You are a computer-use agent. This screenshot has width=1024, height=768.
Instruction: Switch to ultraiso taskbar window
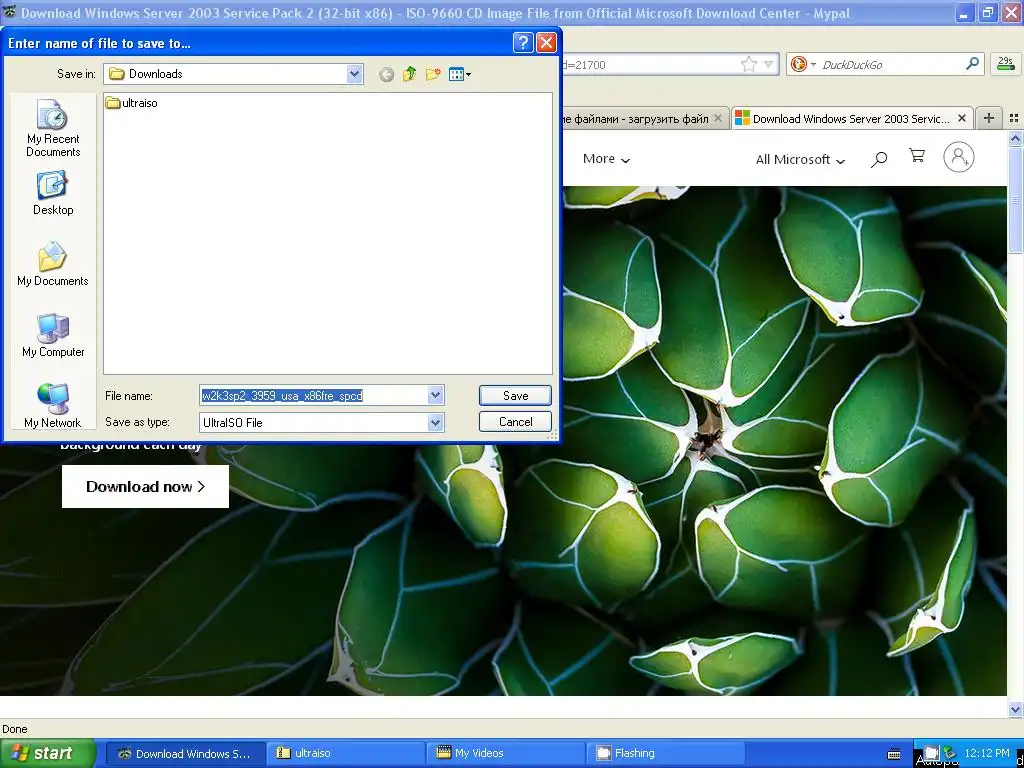pyautogui.click(x=345, y=753)
